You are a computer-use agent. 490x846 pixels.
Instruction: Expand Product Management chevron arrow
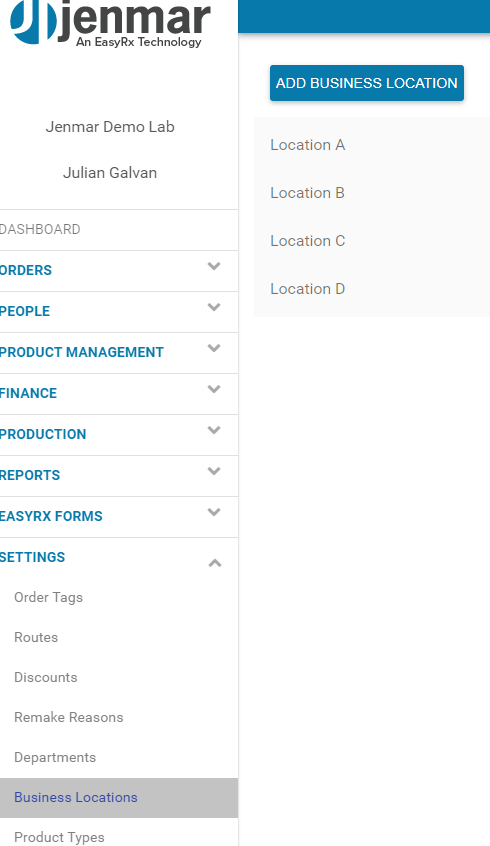[x=214, y=348]
